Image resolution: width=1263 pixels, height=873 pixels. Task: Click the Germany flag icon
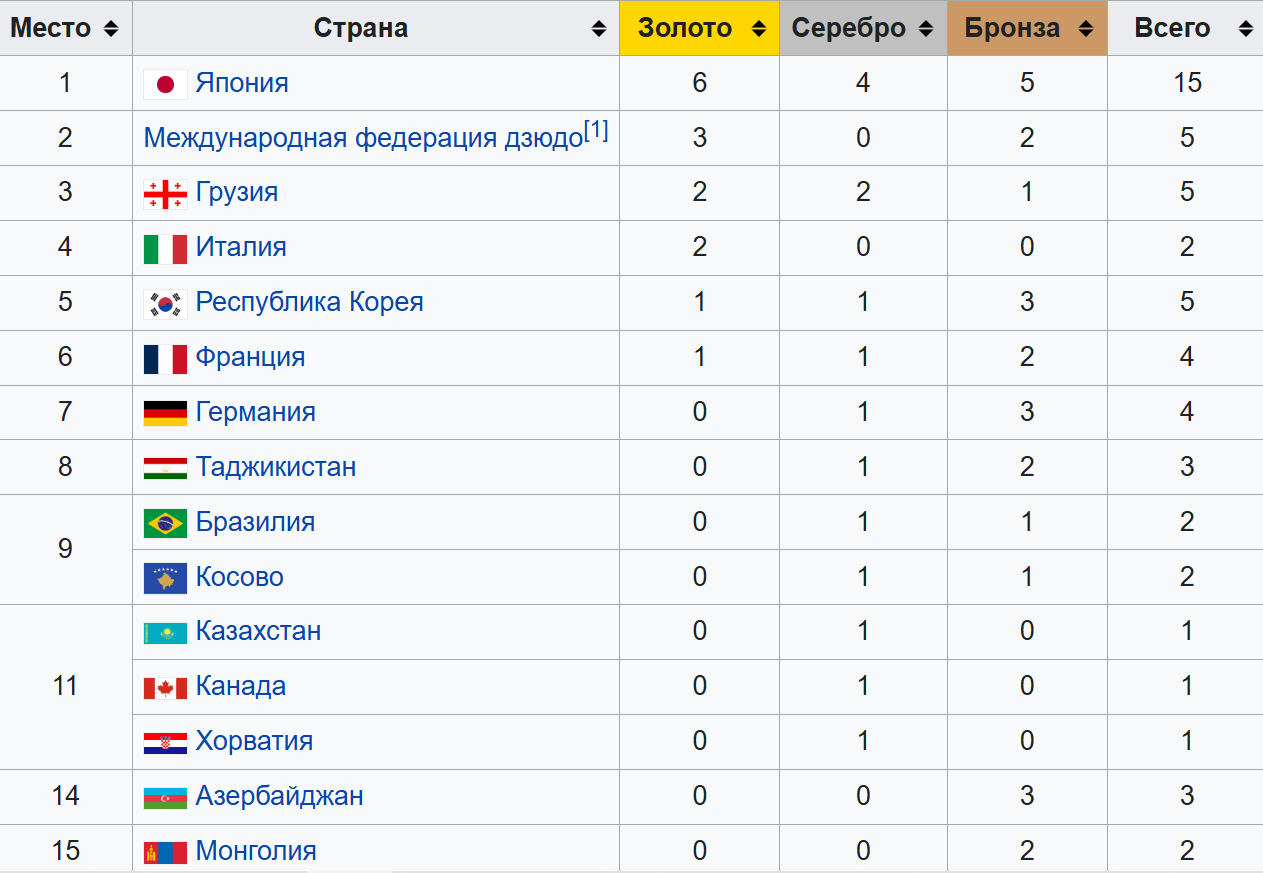[165, 413]
